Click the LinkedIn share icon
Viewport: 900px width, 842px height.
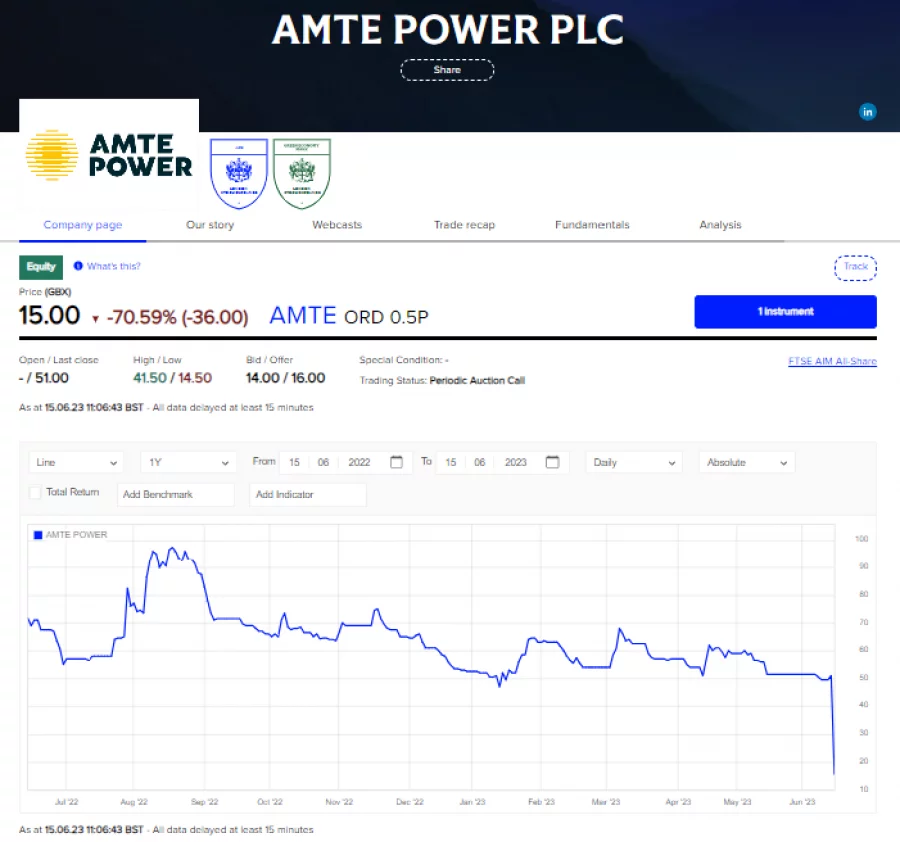click(x=867, y=112)
